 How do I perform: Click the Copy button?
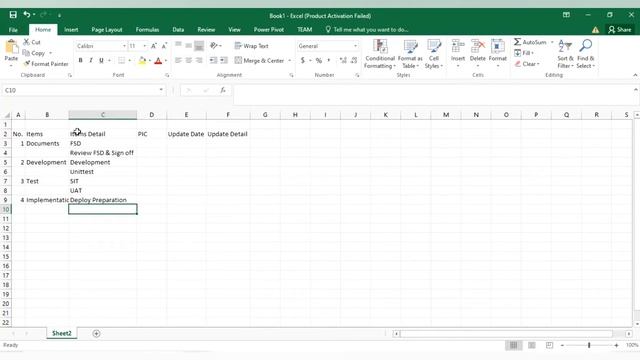click(34, 53)
